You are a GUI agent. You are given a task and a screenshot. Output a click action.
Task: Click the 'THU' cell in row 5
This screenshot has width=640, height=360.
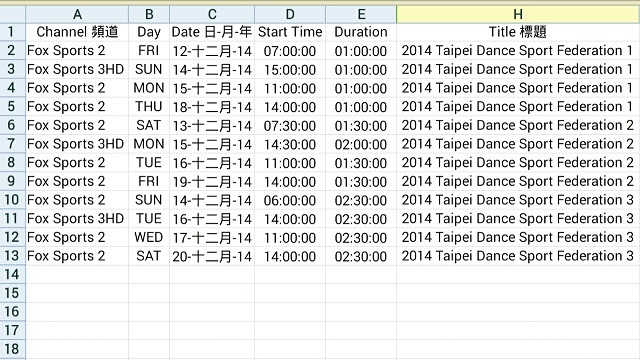coord(149,107)
